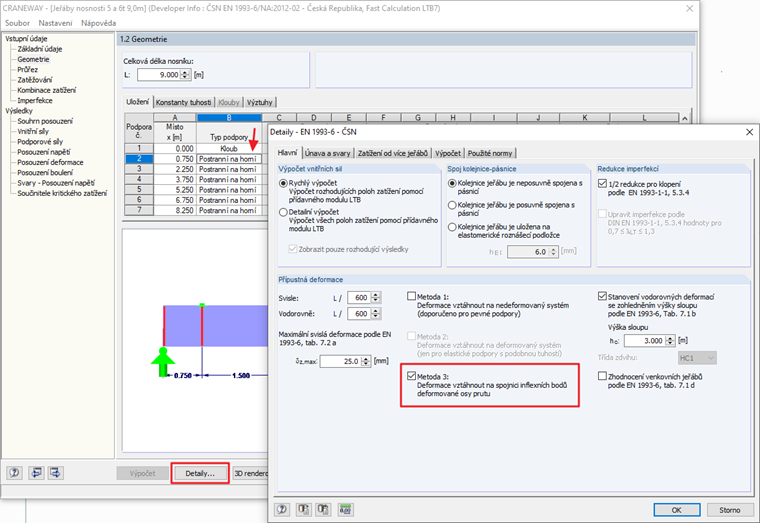
Task: Click the 3D rendering button
Action: pos(250,474)
